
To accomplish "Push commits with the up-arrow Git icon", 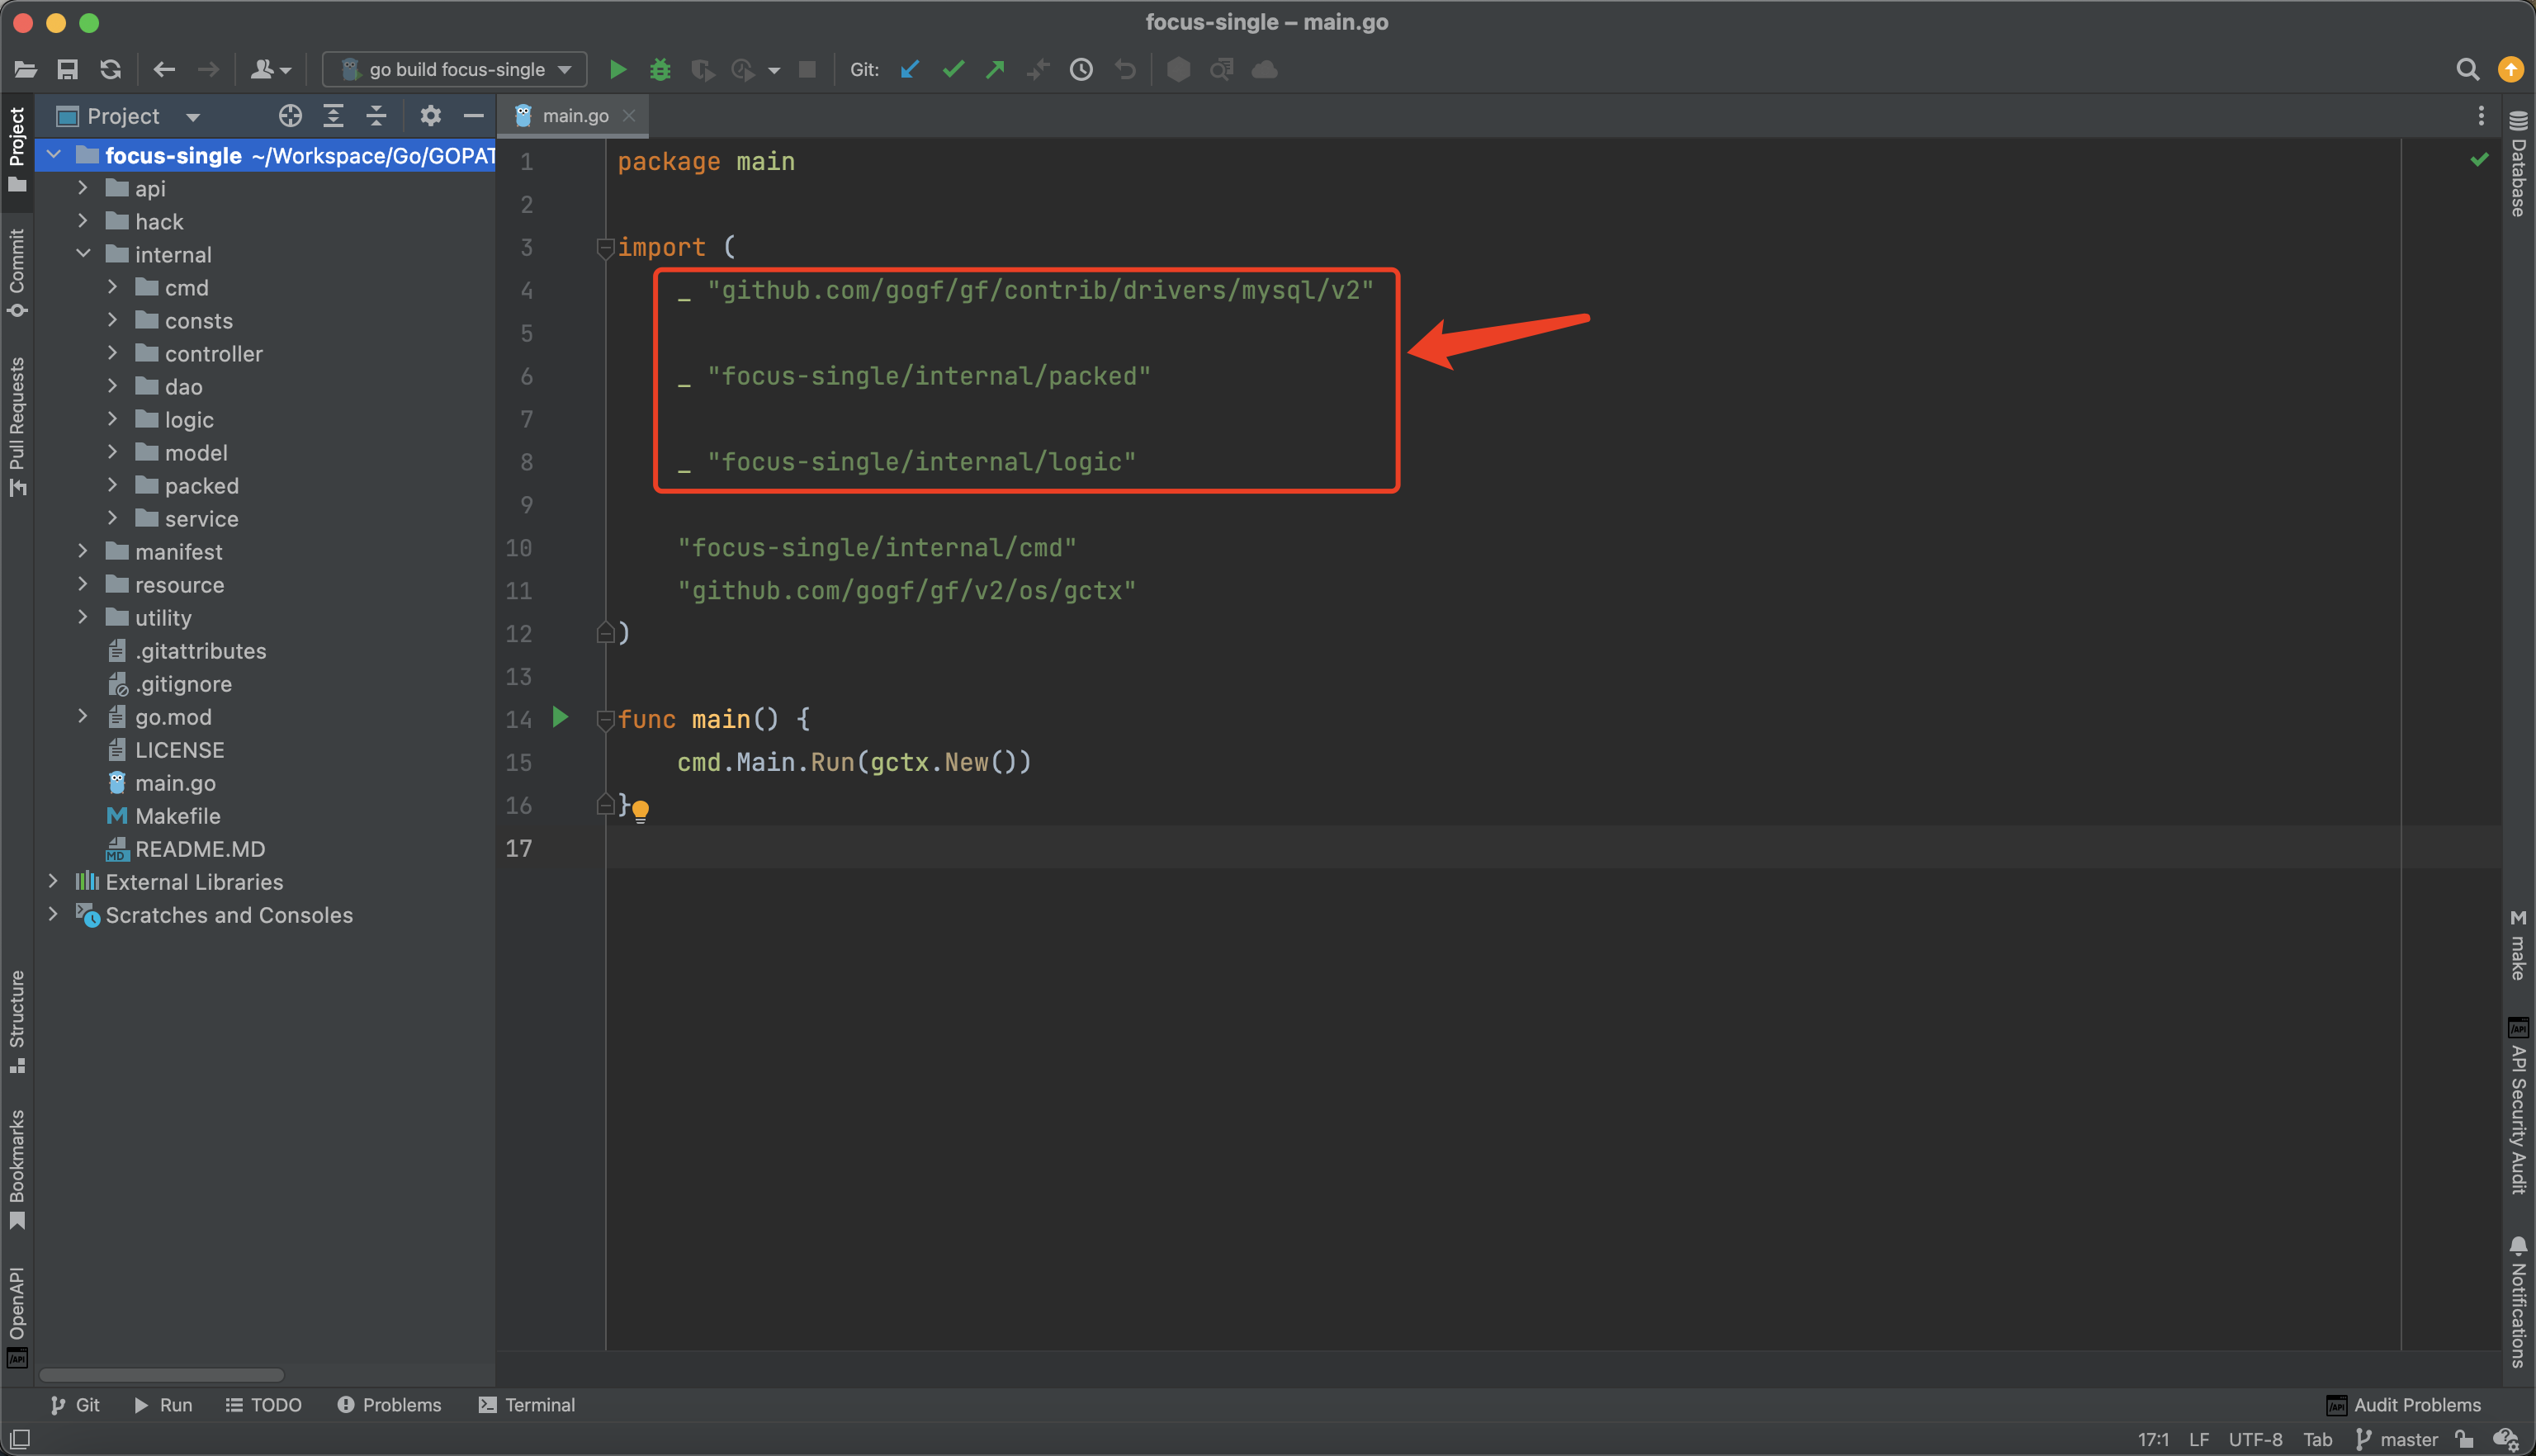I will [x=995, y=69].
